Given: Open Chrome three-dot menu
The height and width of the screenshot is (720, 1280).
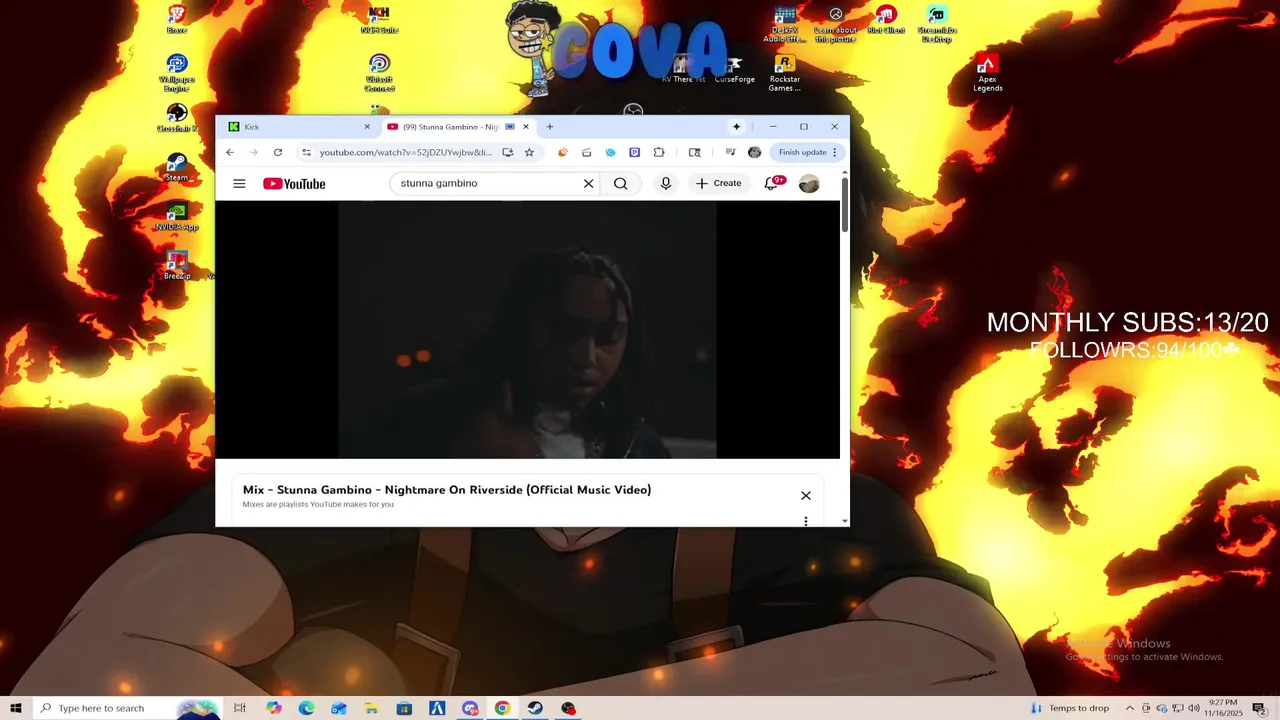Looking at the screenshot, I should (x=835, y=152).
